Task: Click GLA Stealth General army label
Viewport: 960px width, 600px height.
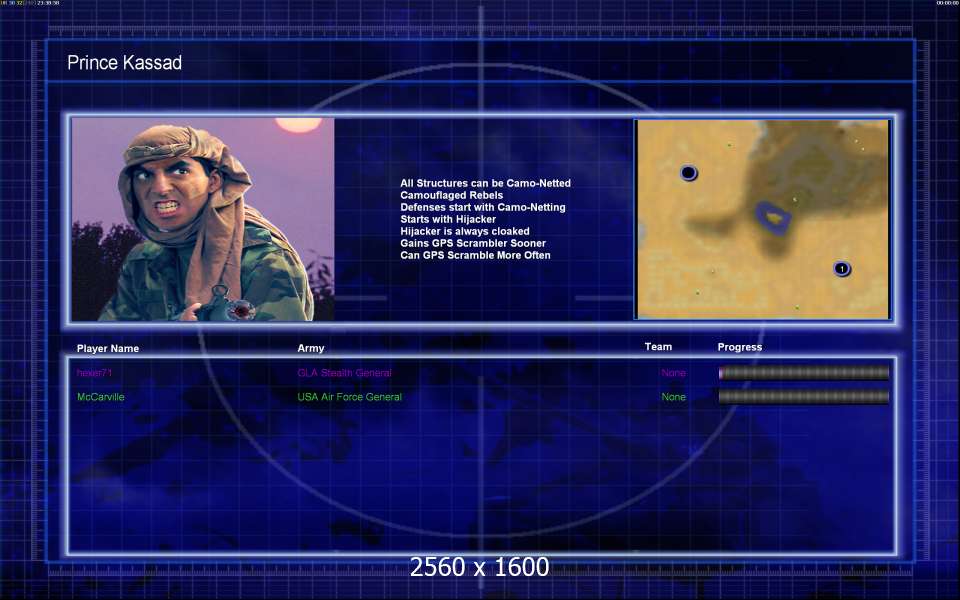Action: click(x=344, y=373)
